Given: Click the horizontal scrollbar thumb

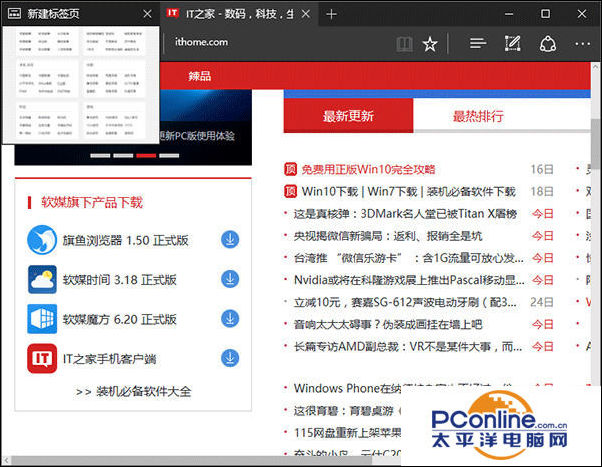Looking at the screenshot, I should pos(192,460).
